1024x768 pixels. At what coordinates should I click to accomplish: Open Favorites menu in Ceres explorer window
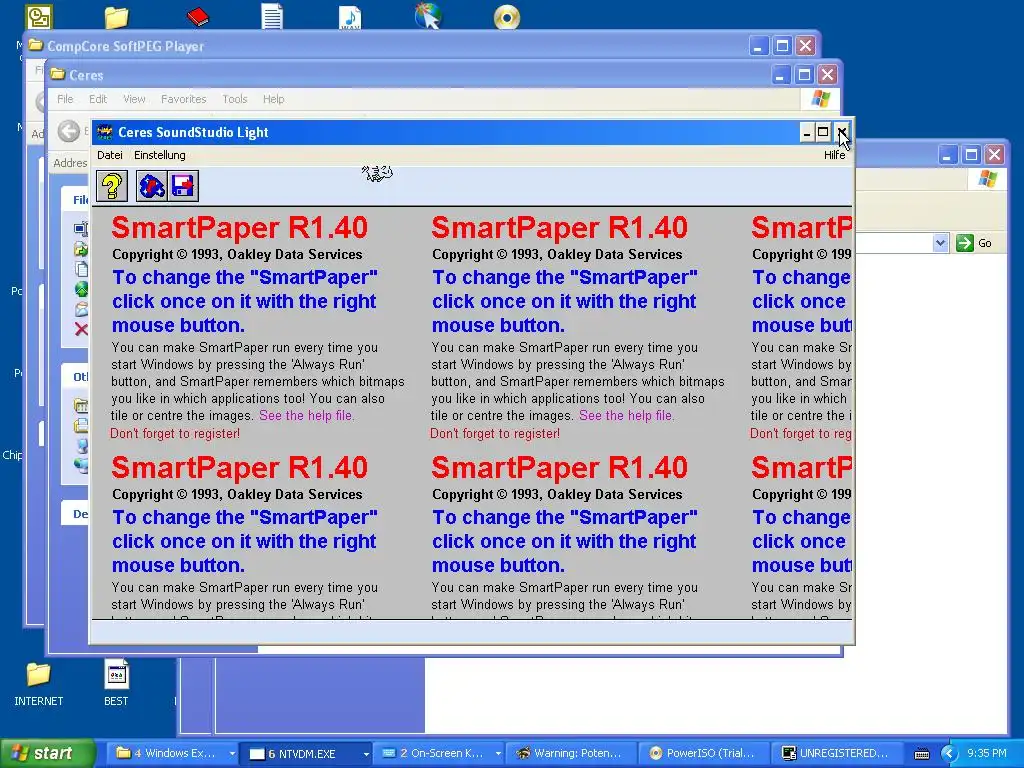(x=184, y=99)
